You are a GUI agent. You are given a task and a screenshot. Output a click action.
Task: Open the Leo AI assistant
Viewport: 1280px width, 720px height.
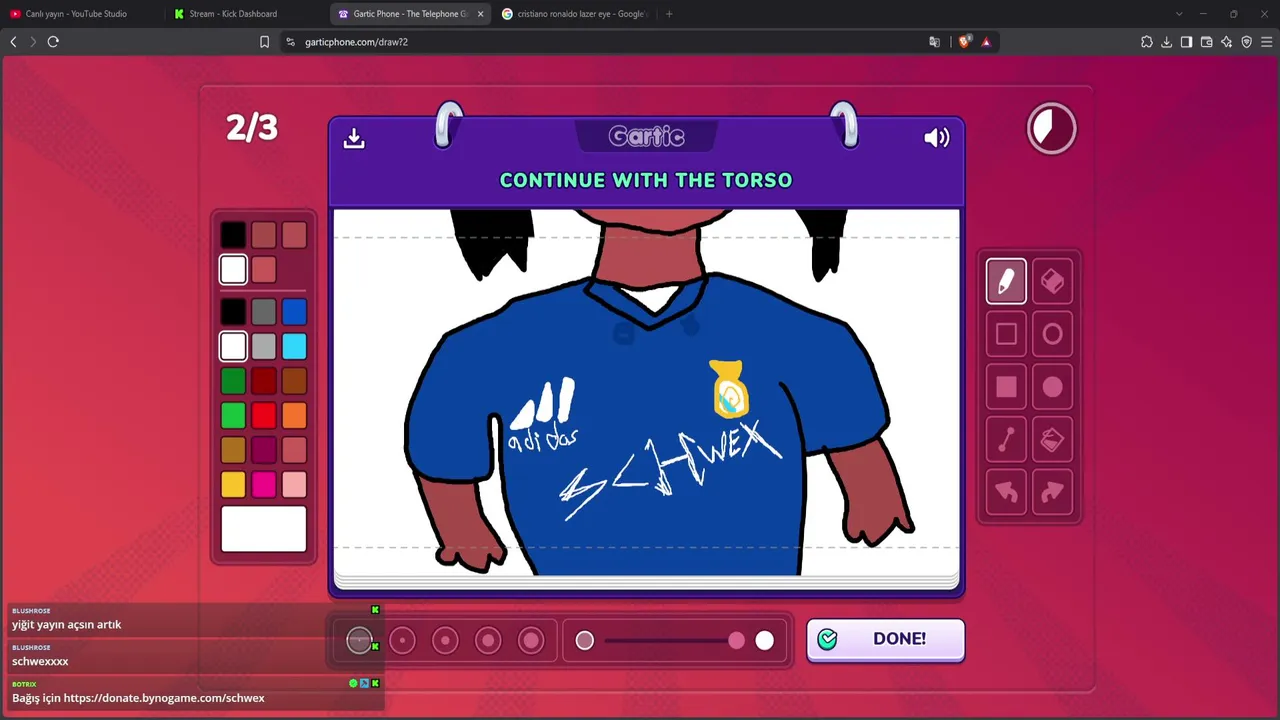[1226, 42]
